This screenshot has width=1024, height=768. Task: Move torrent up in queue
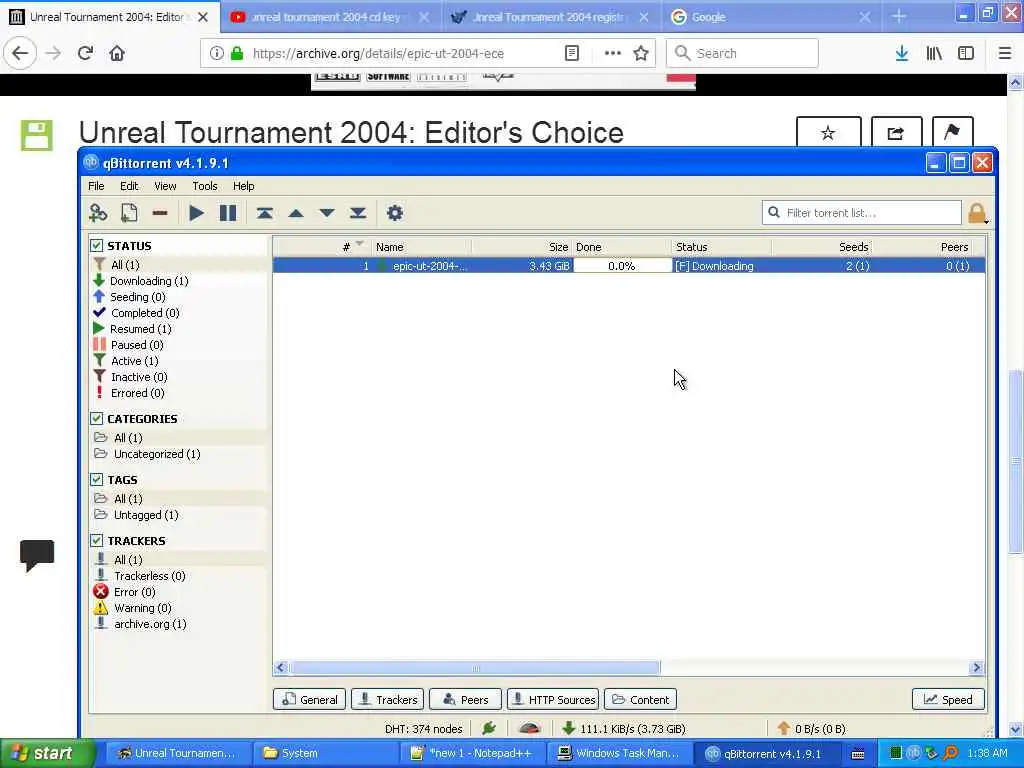296,213
